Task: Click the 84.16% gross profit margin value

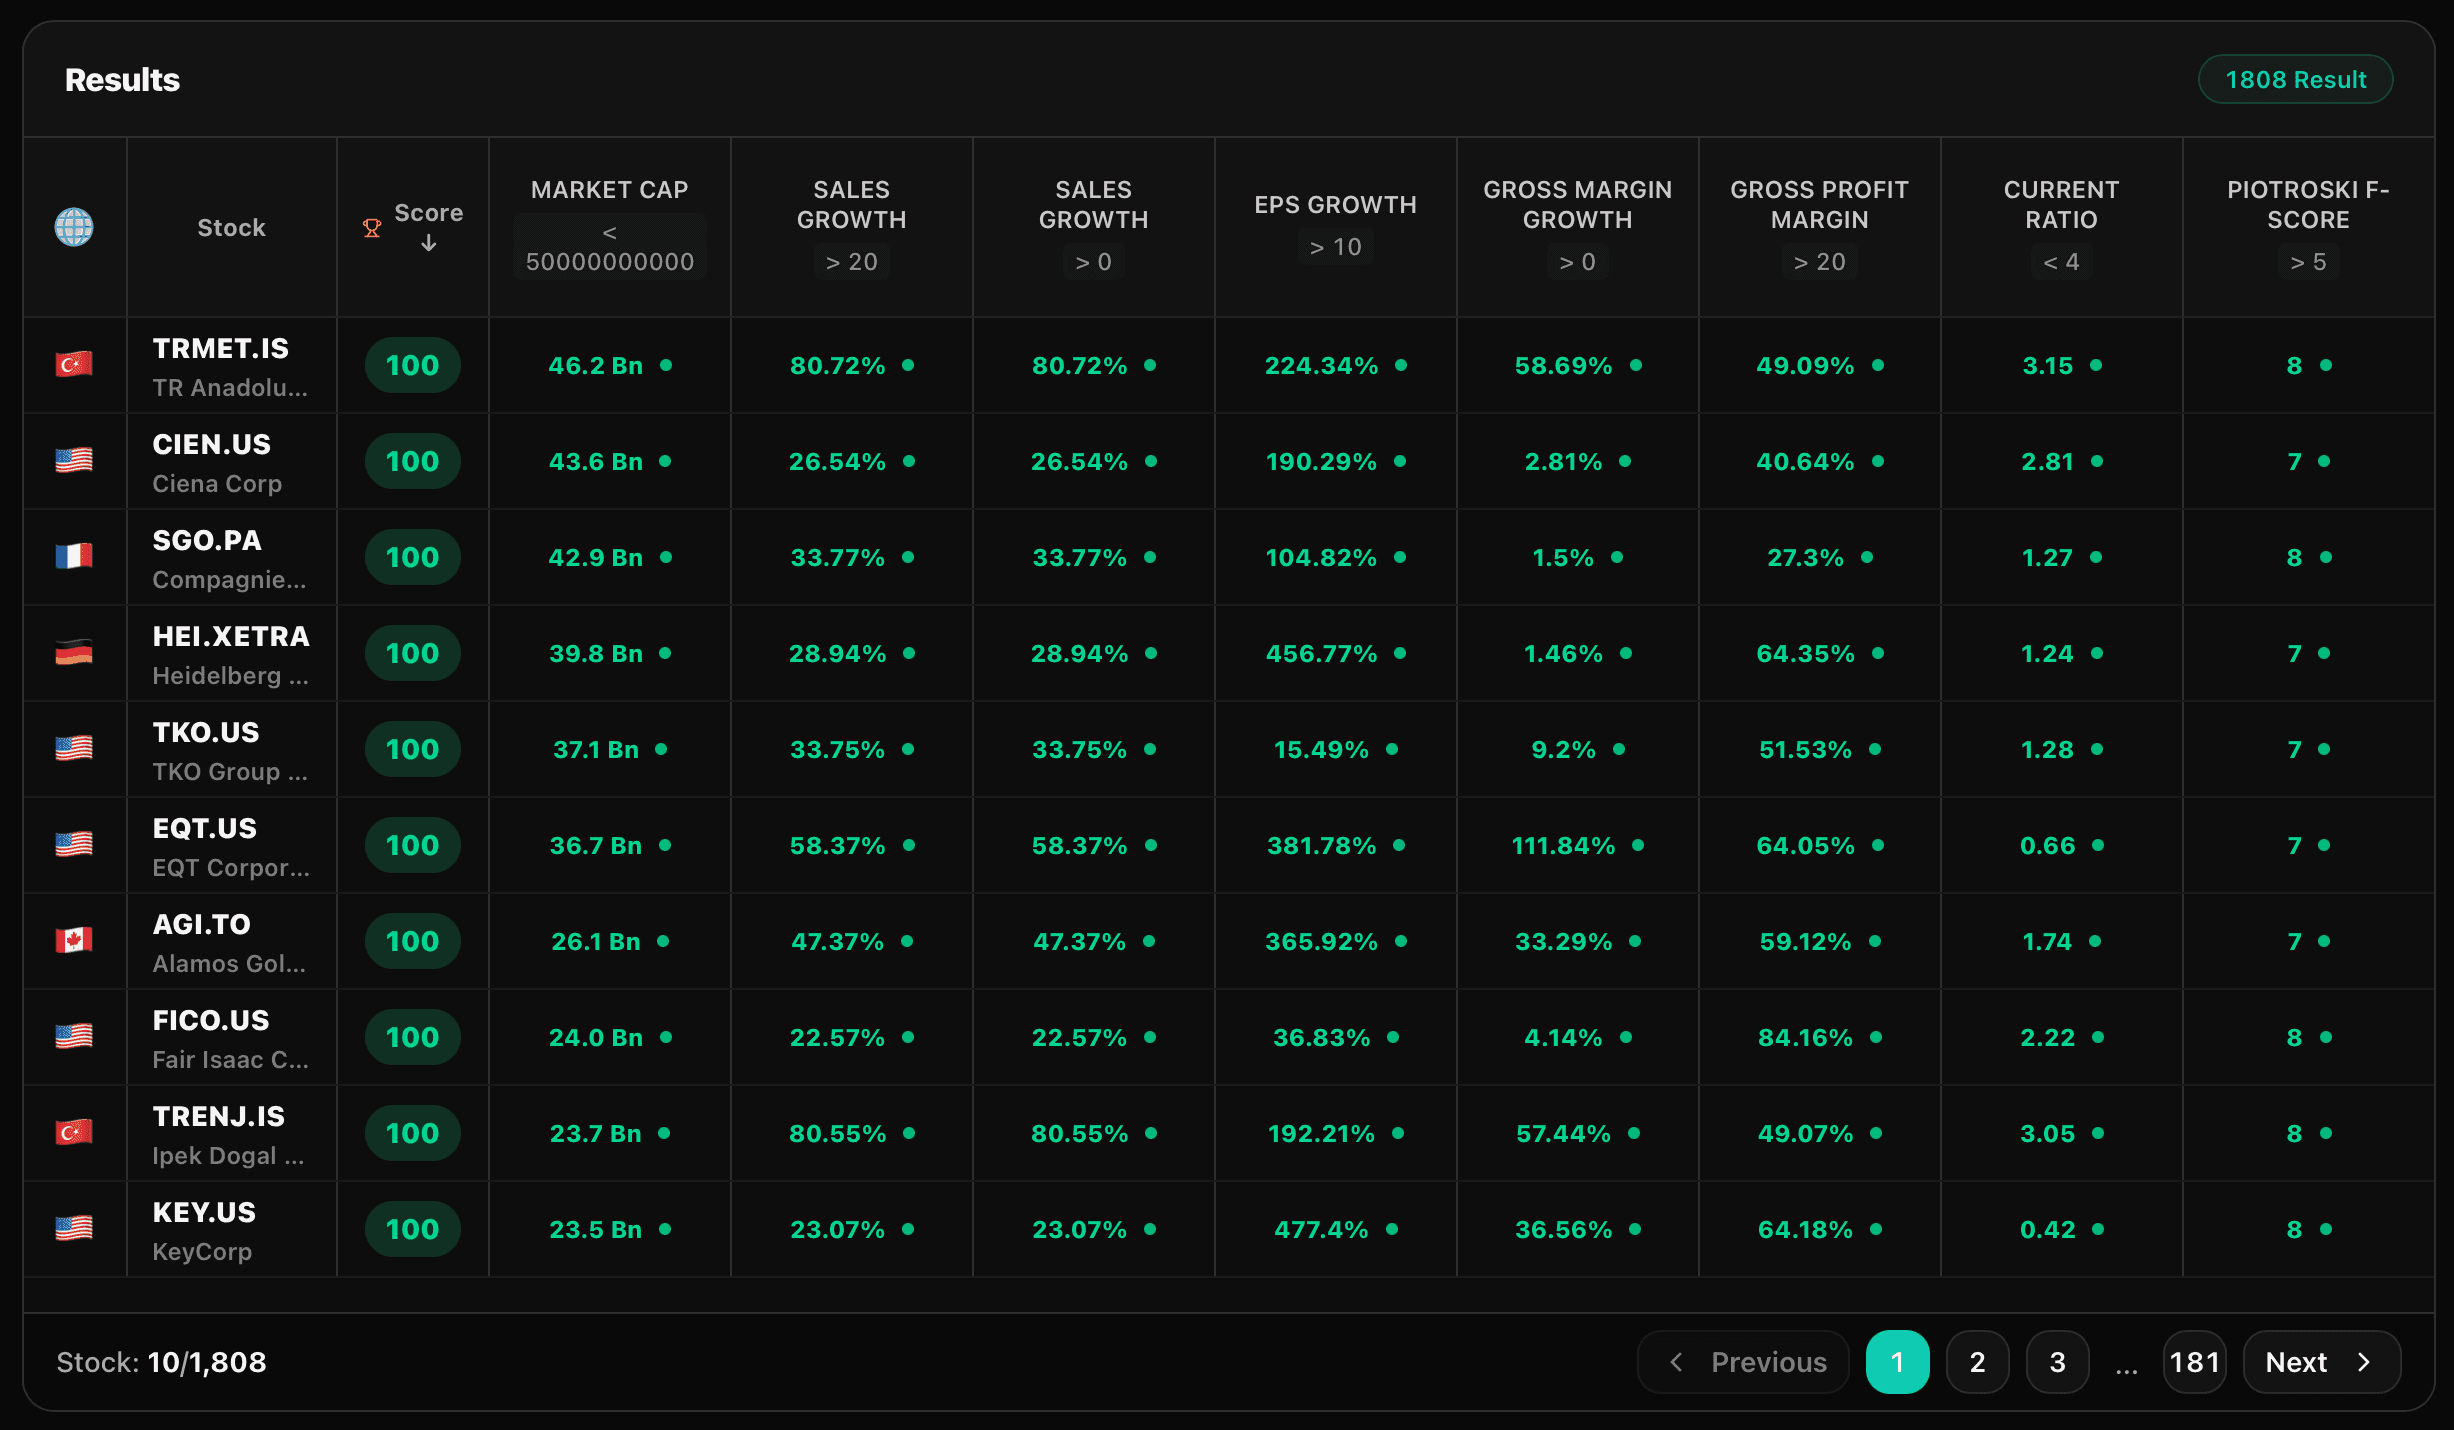Action: [x=1806, y=1037]
